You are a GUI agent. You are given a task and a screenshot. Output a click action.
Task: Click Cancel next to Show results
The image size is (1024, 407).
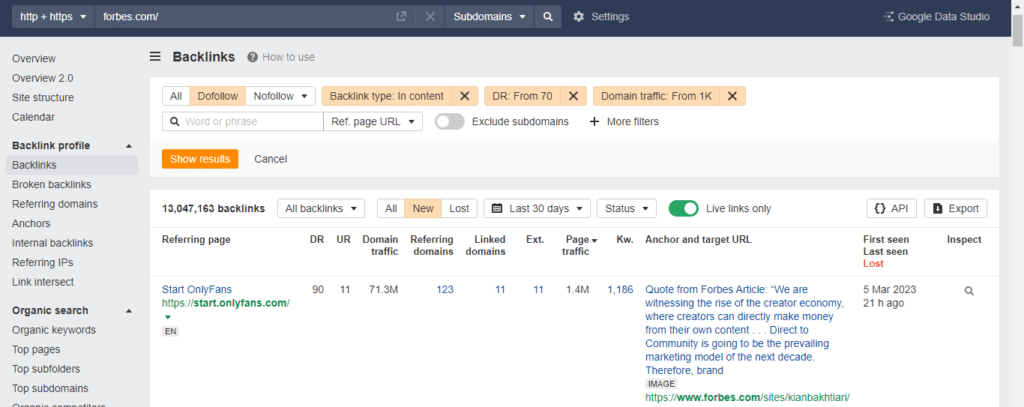tap(270, 159)
